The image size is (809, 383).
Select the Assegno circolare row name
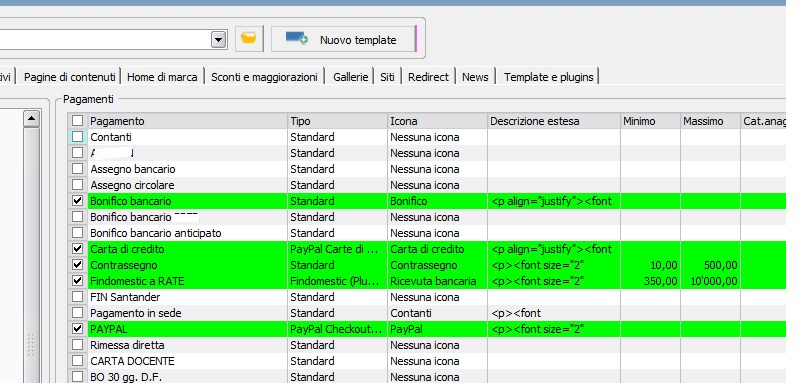132,185
